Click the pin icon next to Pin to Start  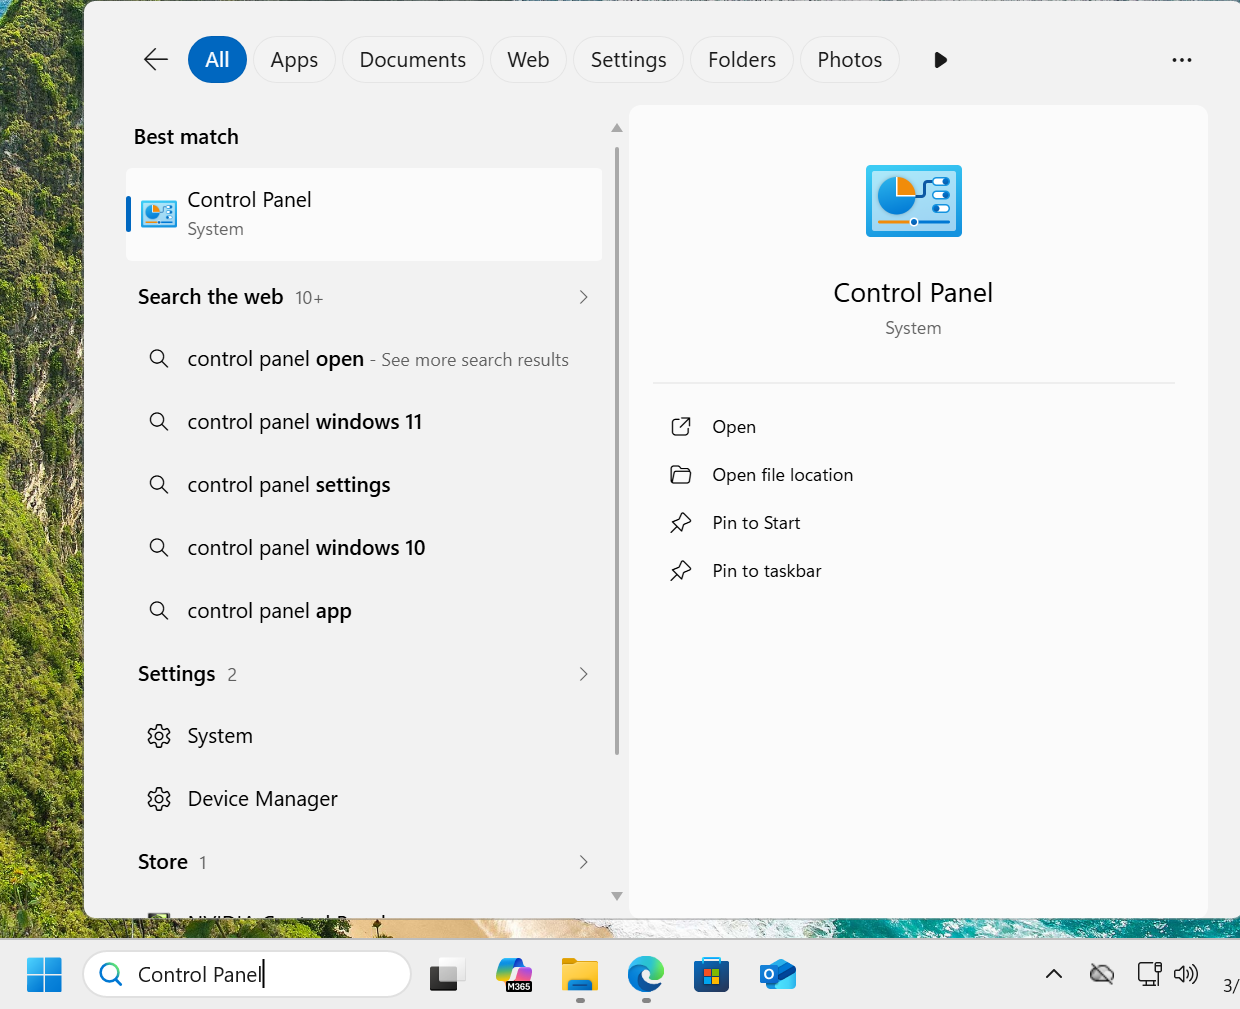click(x=681, y=523)
